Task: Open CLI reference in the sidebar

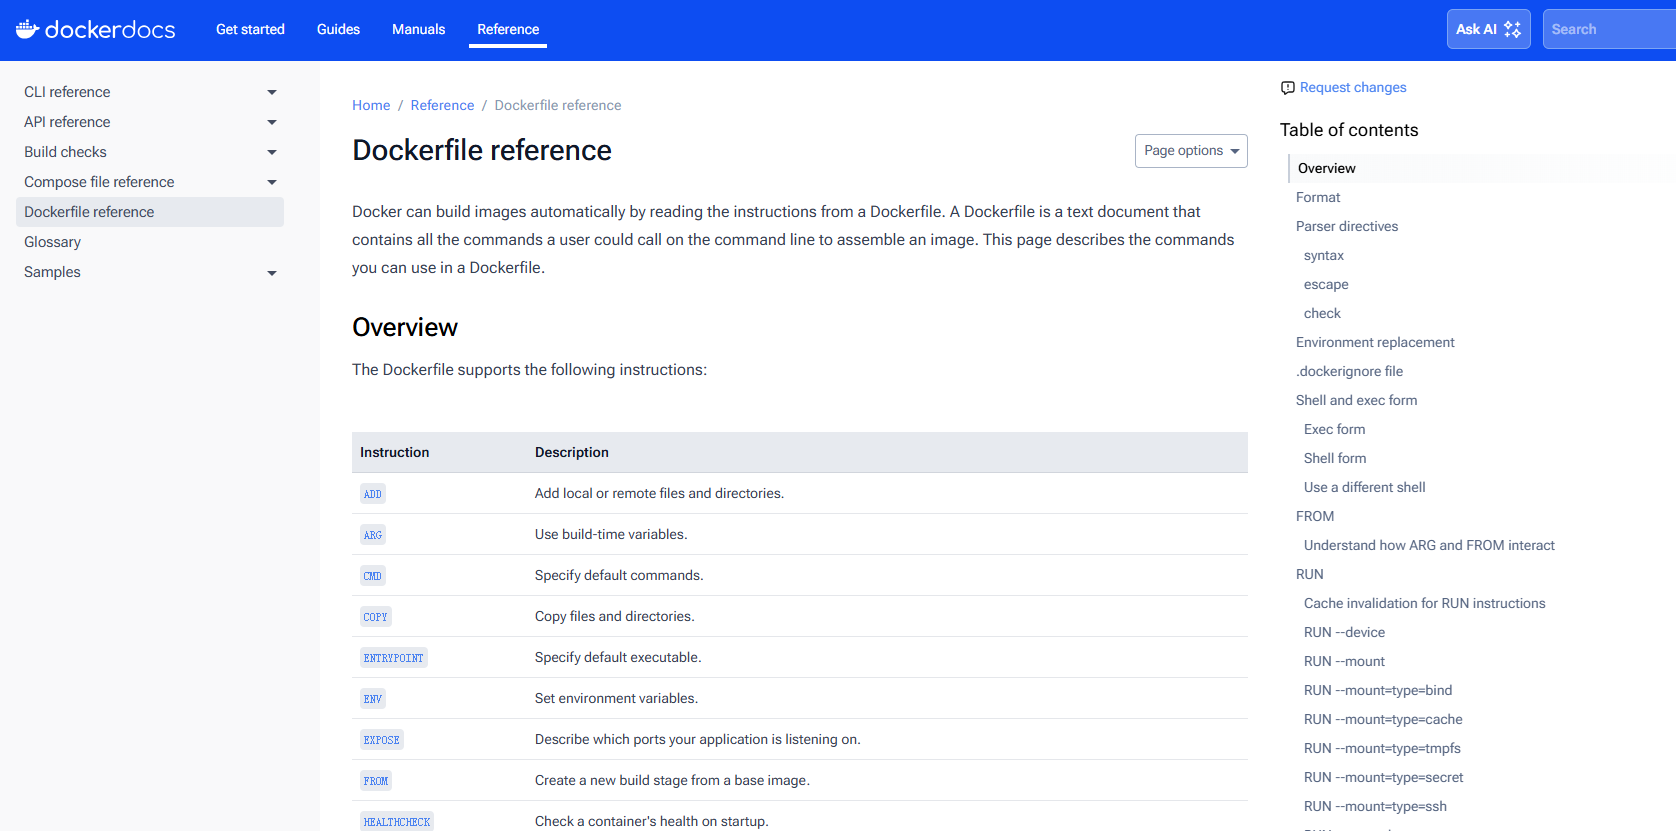Action: pos(67,92)
